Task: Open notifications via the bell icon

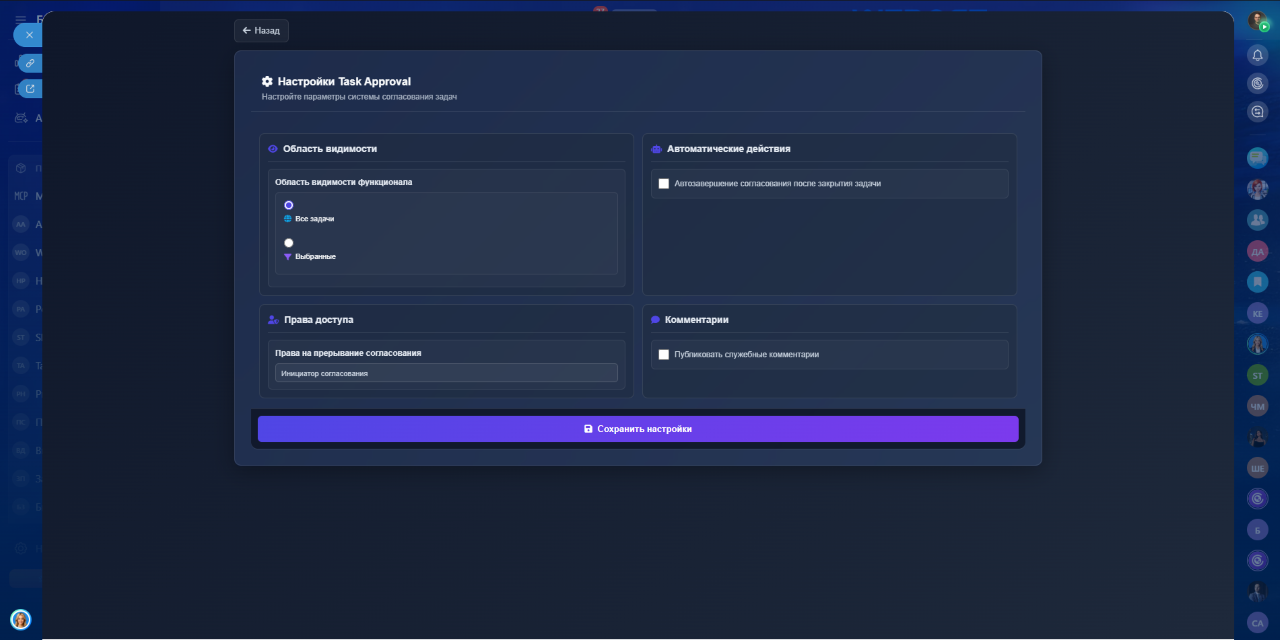Action: pos(1258,55)
